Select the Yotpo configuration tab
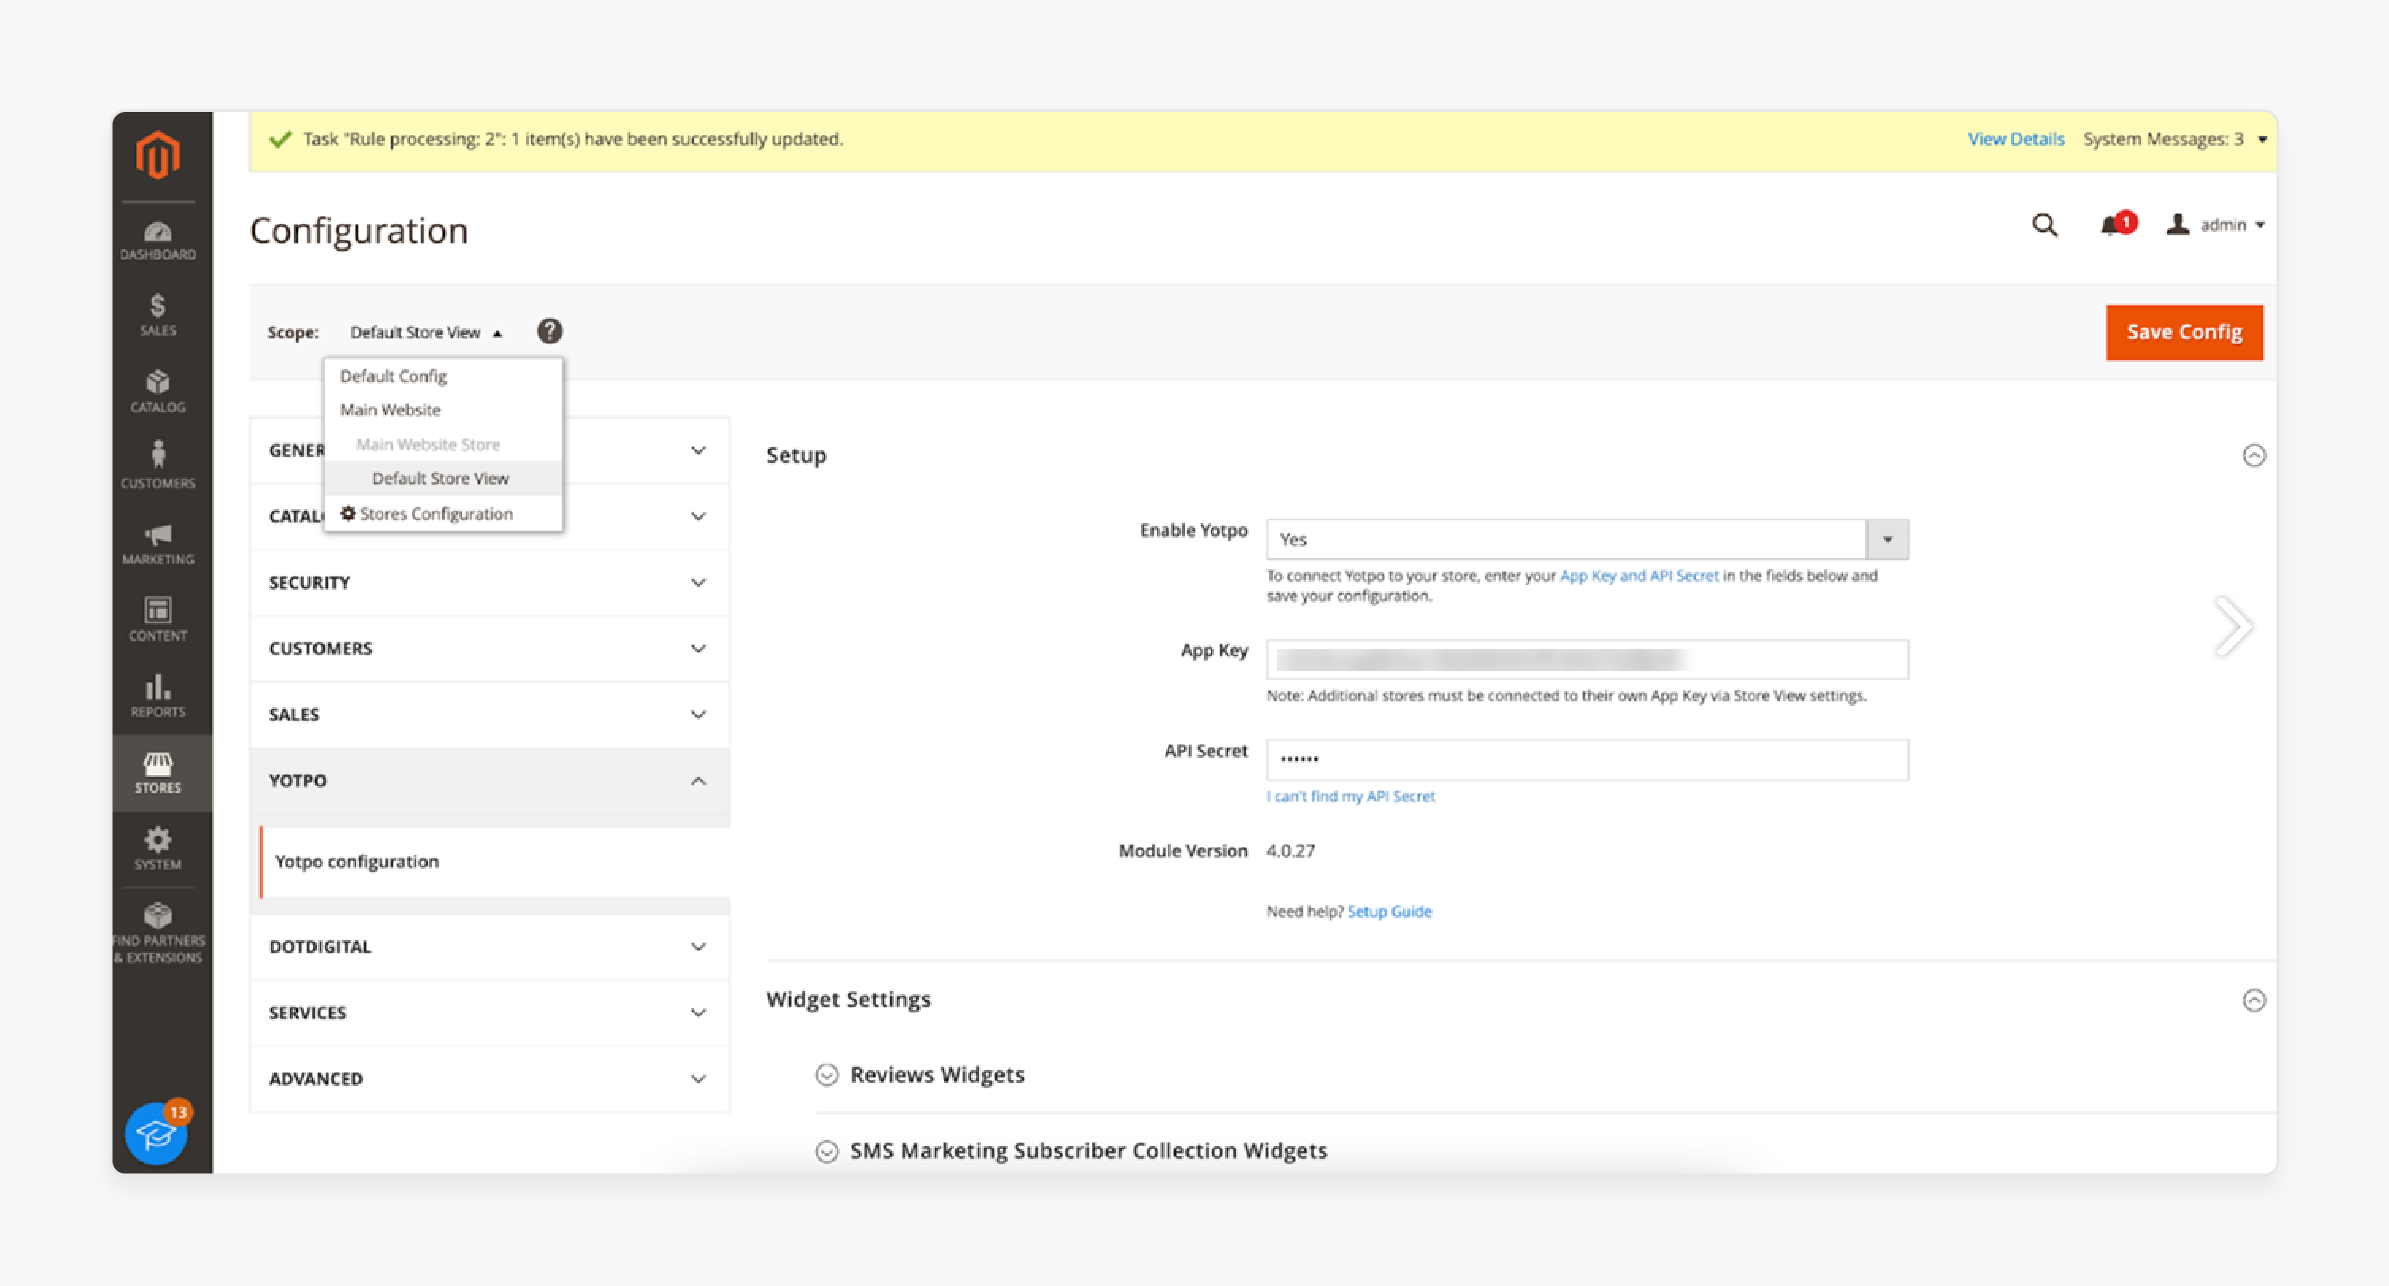2389x1286 pixels. (495, 861)
